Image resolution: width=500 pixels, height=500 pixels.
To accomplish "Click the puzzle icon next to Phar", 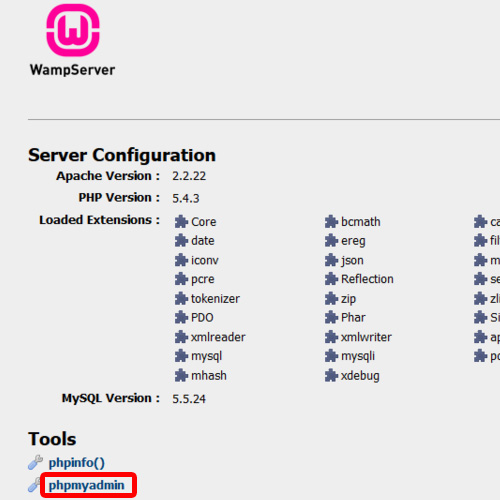I will (x=331, y=317).
